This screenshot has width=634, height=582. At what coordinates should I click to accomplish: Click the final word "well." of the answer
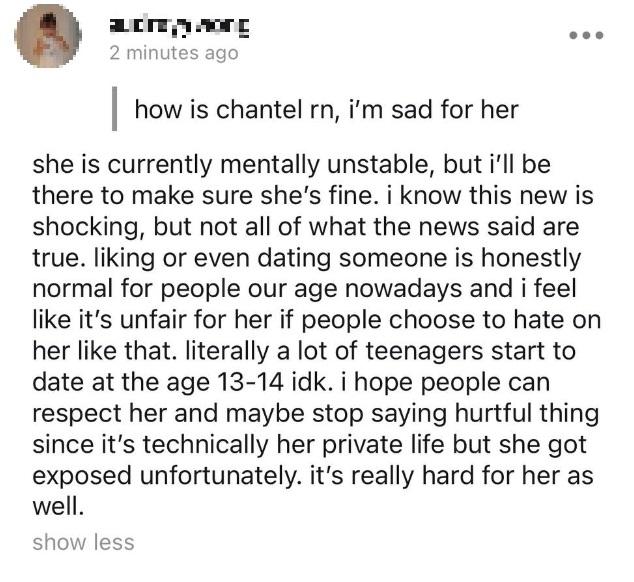pyautogui.click(x=59, y=506)
